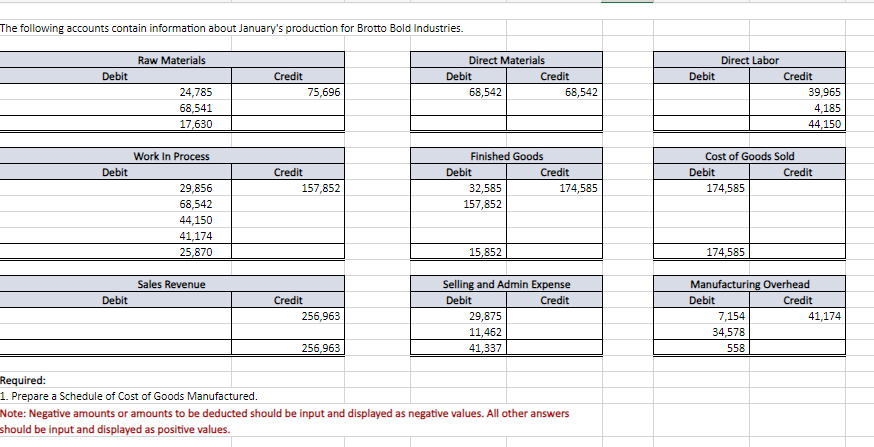Click the 17,630 Raw Materials balance cell
This screenshot has width=874, height=447.
point(115,124)
